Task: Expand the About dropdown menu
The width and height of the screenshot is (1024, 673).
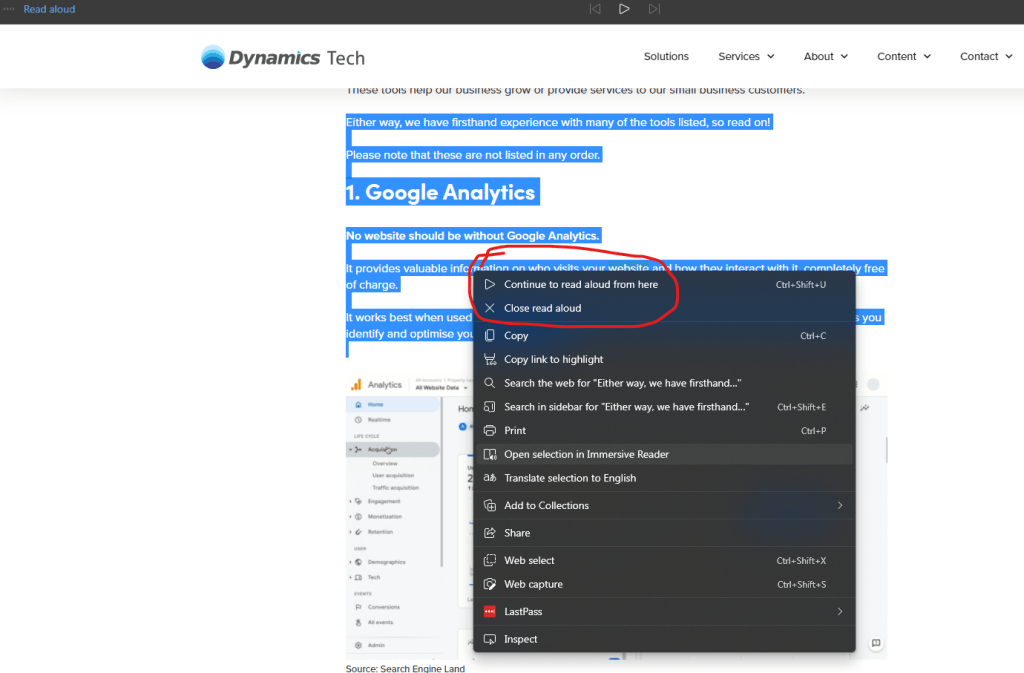Action: click(x=825, y=56)
